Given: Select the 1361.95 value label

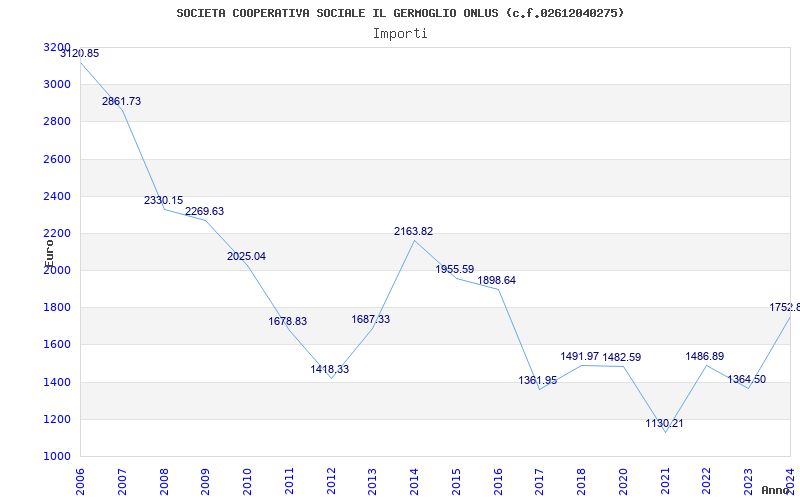Looking at the screenshot, I should 538,381.
